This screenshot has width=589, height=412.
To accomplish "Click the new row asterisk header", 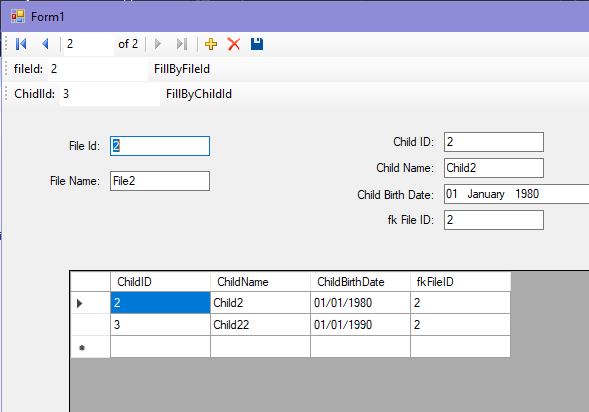I will point(91,347).
